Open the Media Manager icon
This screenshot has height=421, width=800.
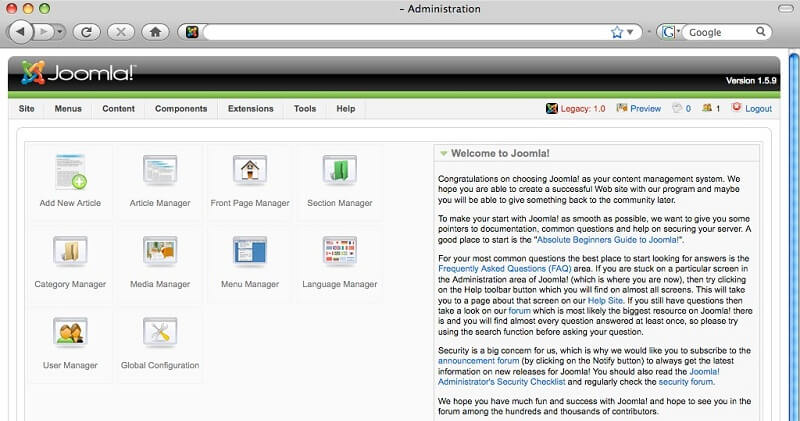click(x=160, y=252)
